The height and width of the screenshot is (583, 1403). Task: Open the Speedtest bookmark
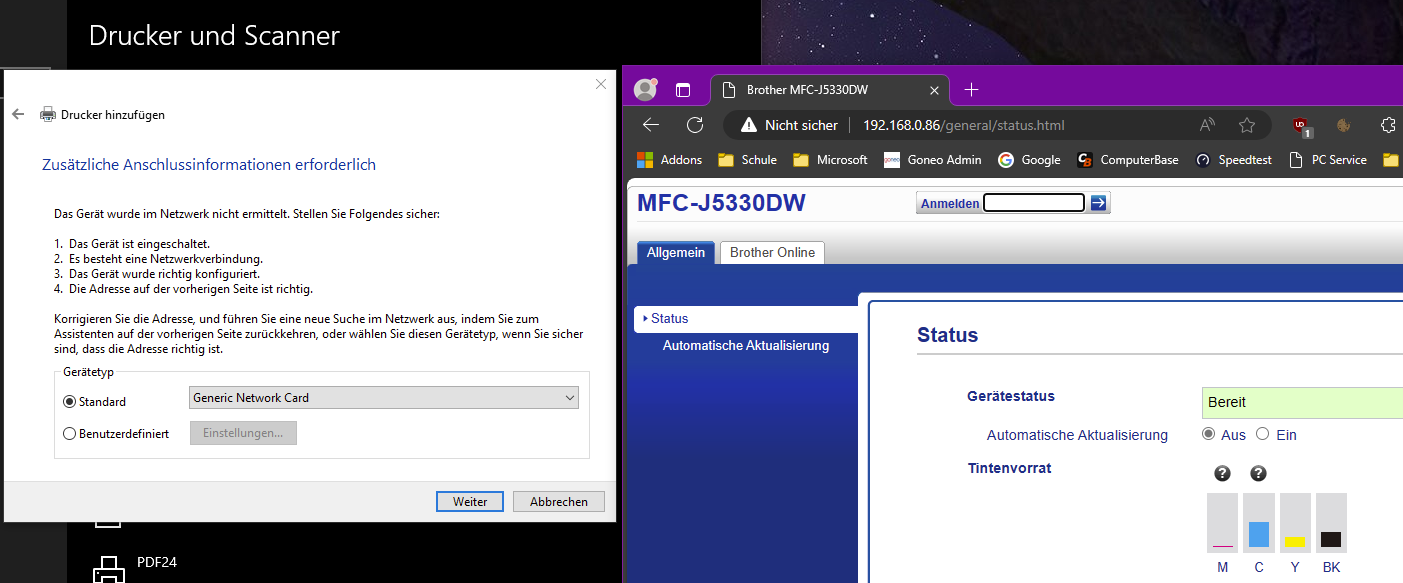coord(1233,160)
